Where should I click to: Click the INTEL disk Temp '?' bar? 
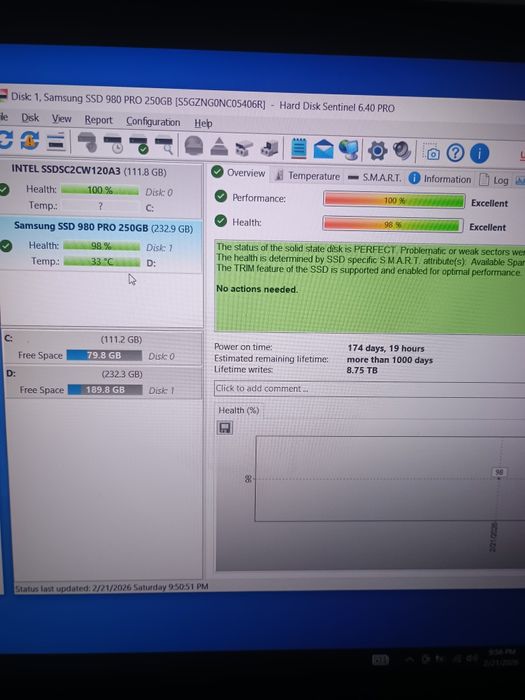tap(100, 206)
